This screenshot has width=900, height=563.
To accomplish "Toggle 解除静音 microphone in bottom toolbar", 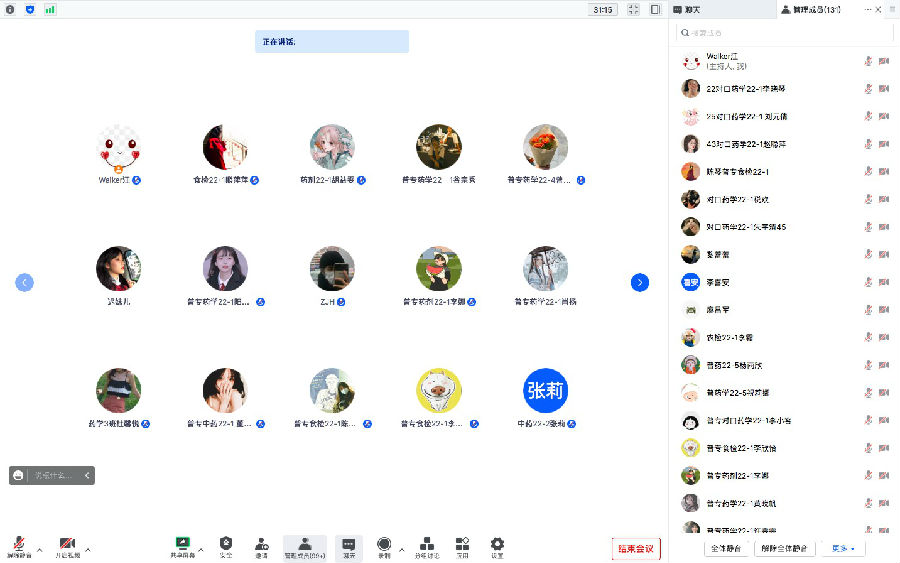I will point(16,545).
